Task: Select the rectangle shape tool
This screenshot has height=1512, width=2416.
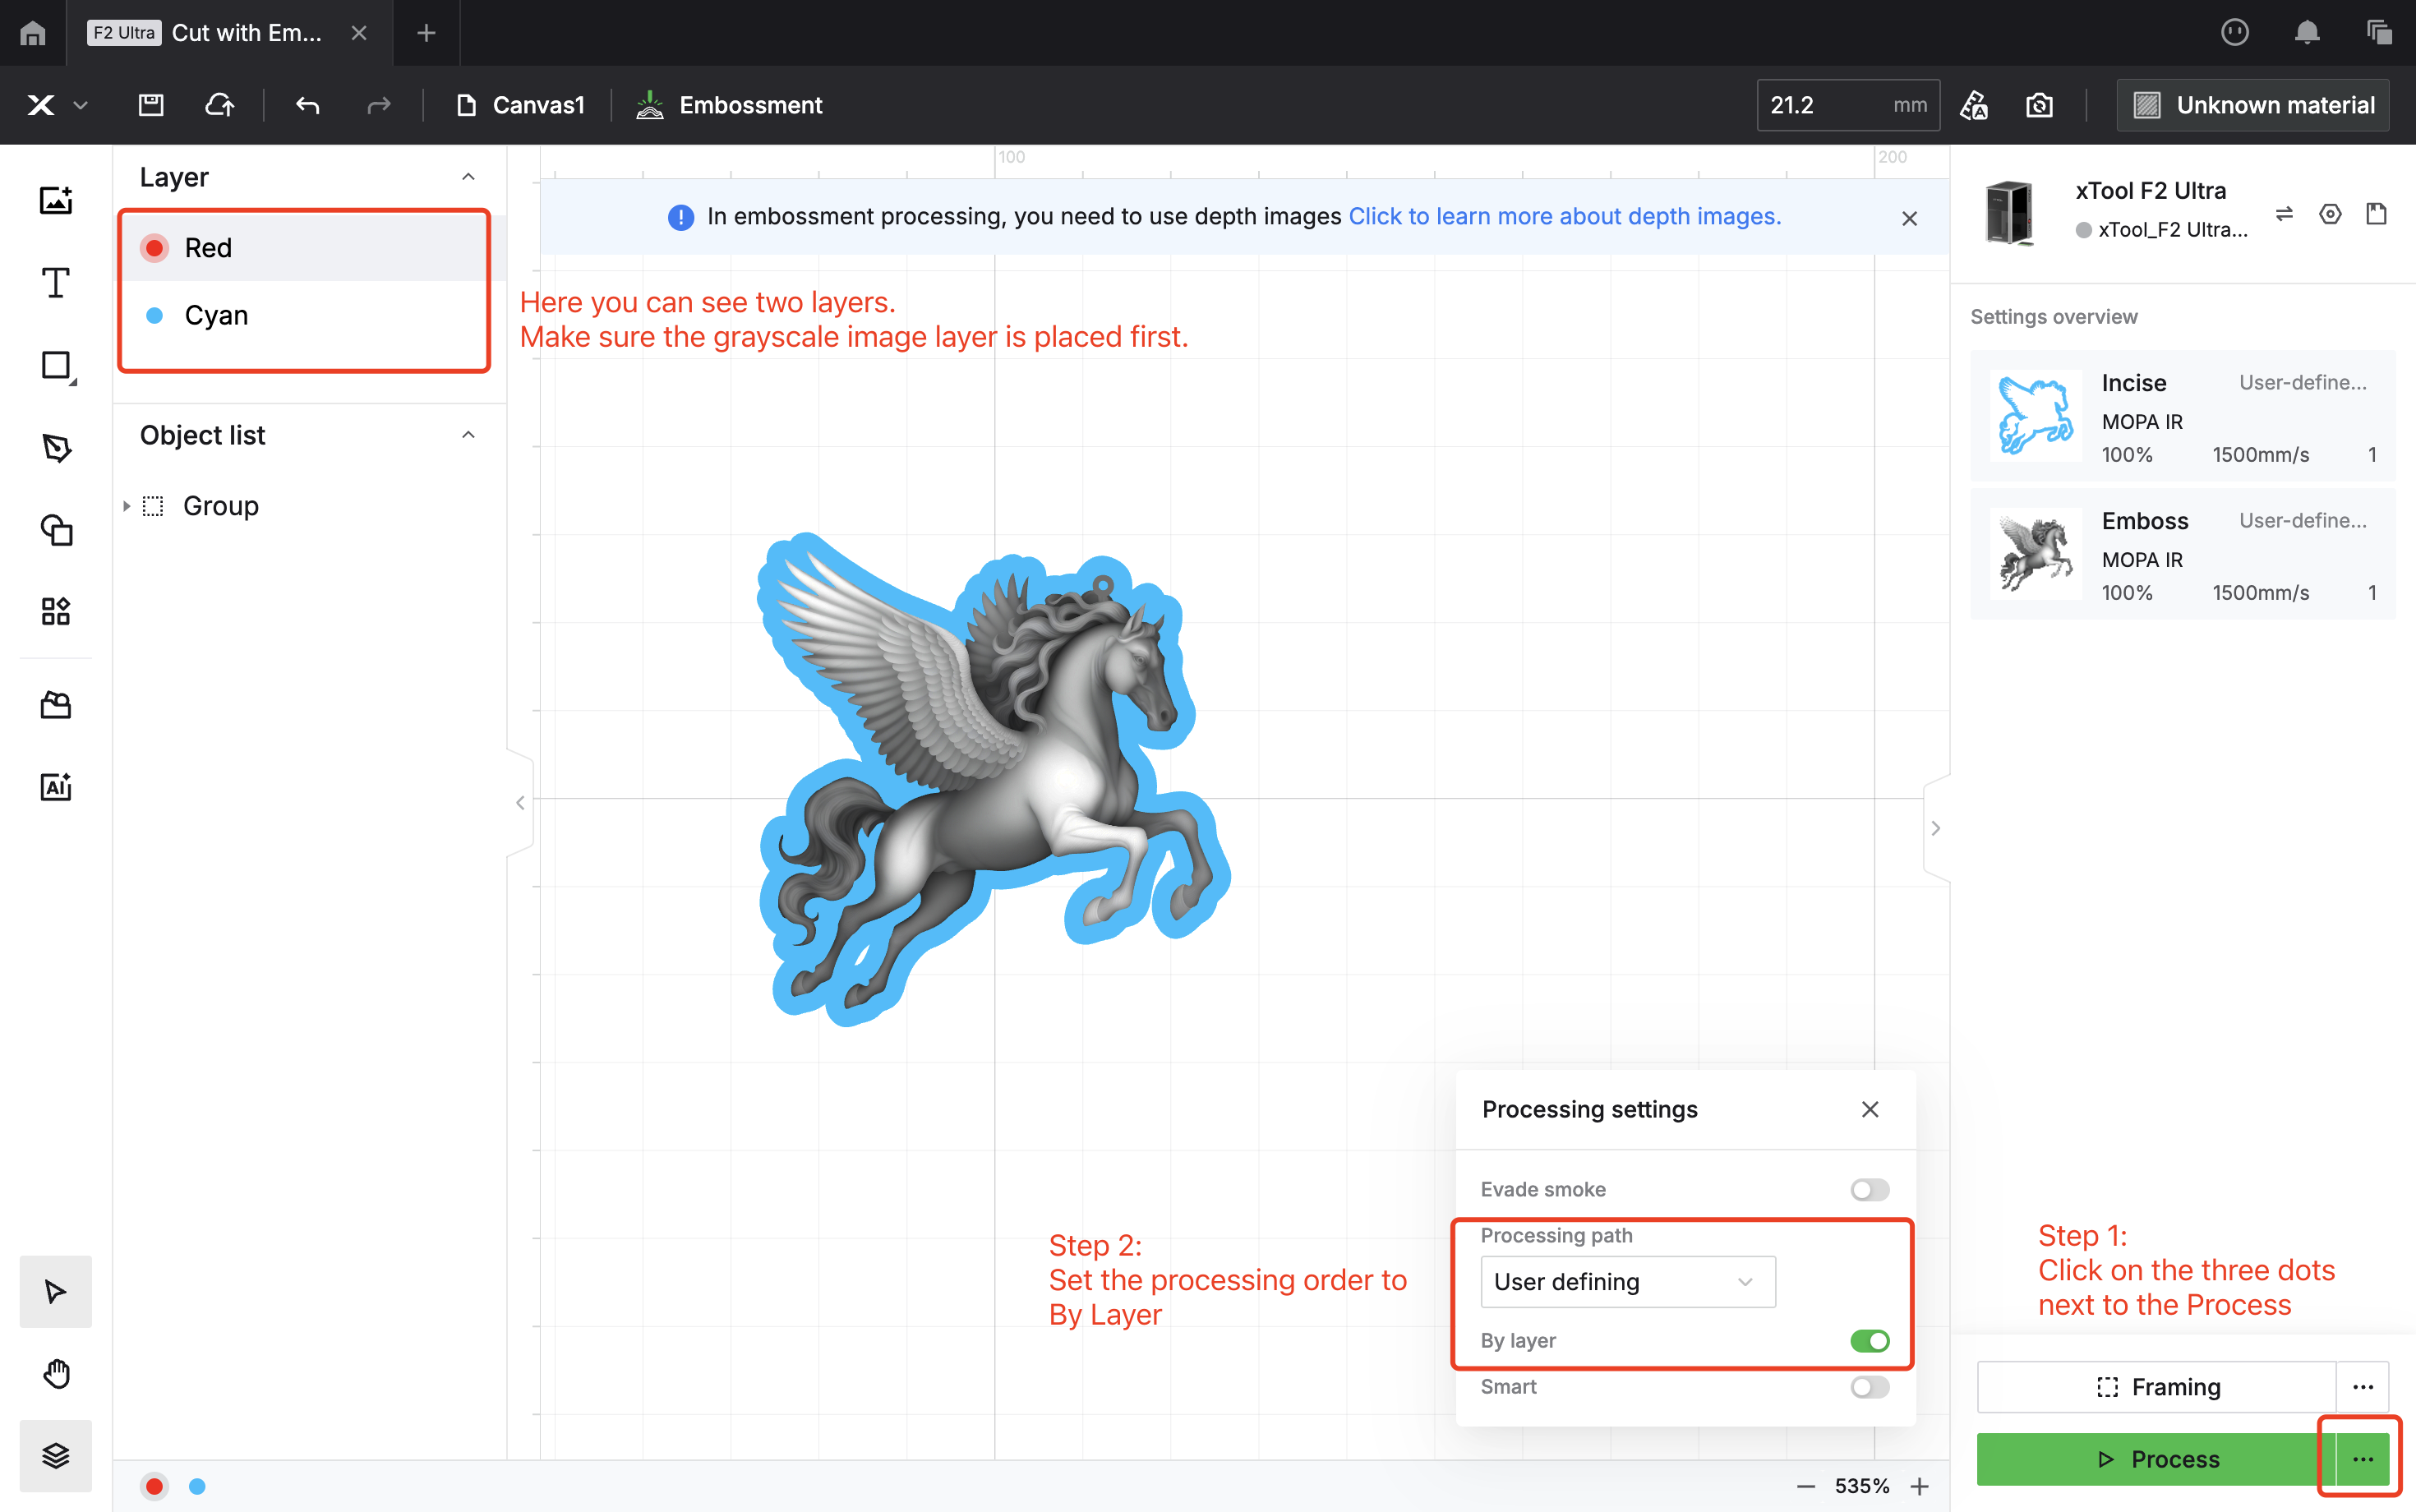Action: coord(56,366)
